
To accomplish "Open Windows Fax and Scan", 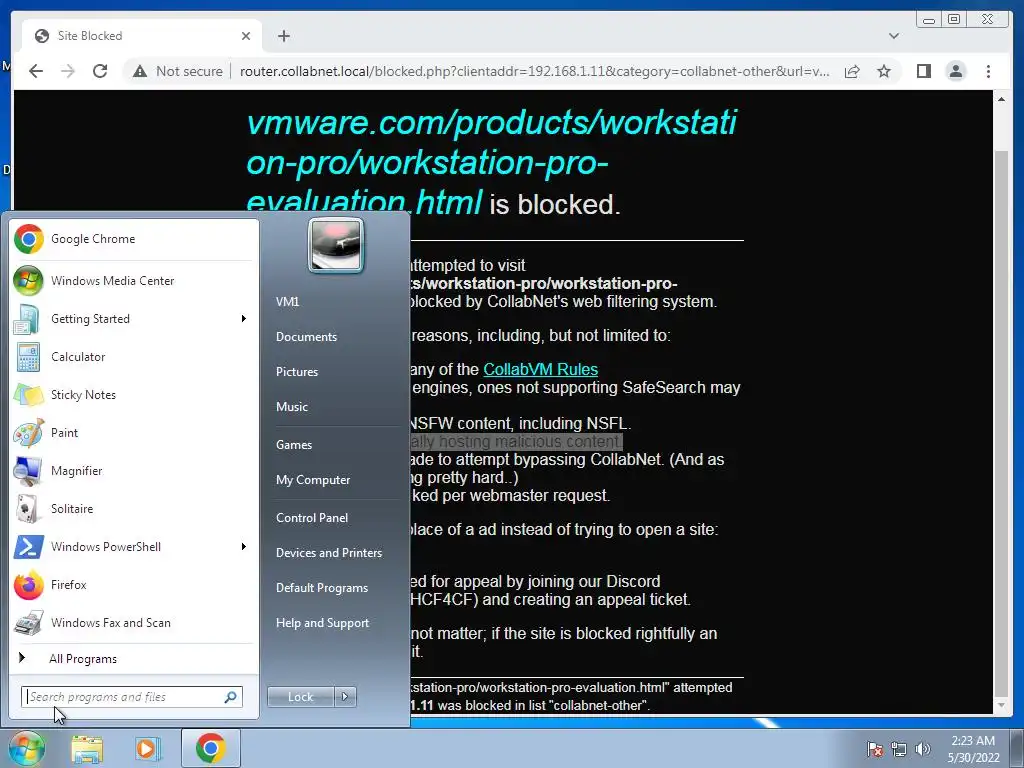I will 133,623.
